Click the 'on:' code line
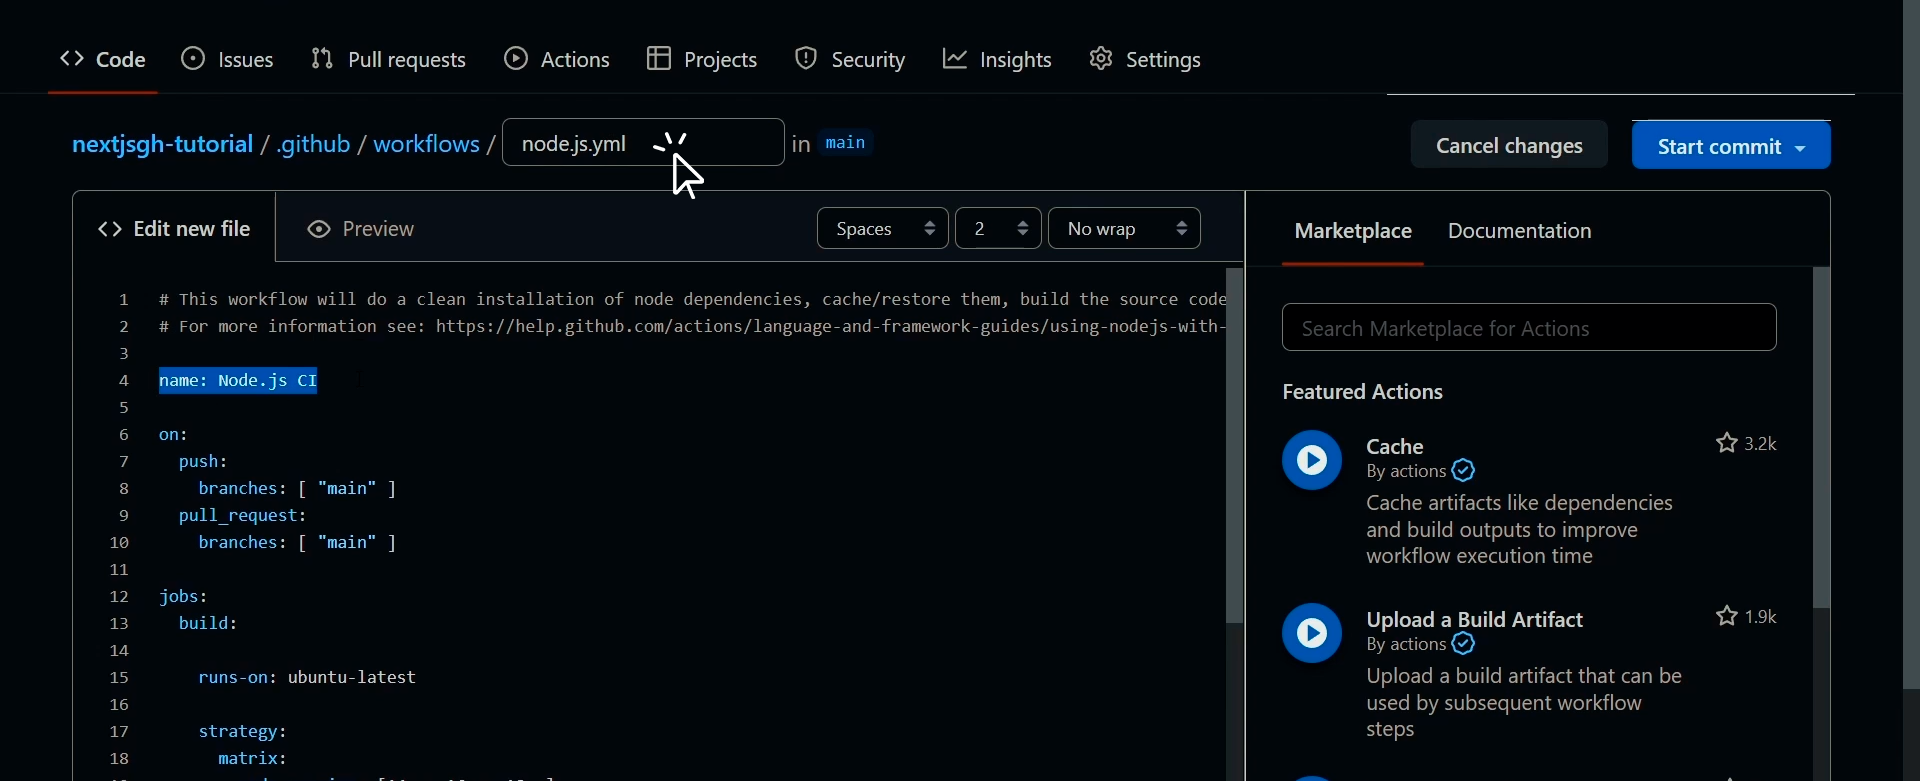 click(174, 435)
